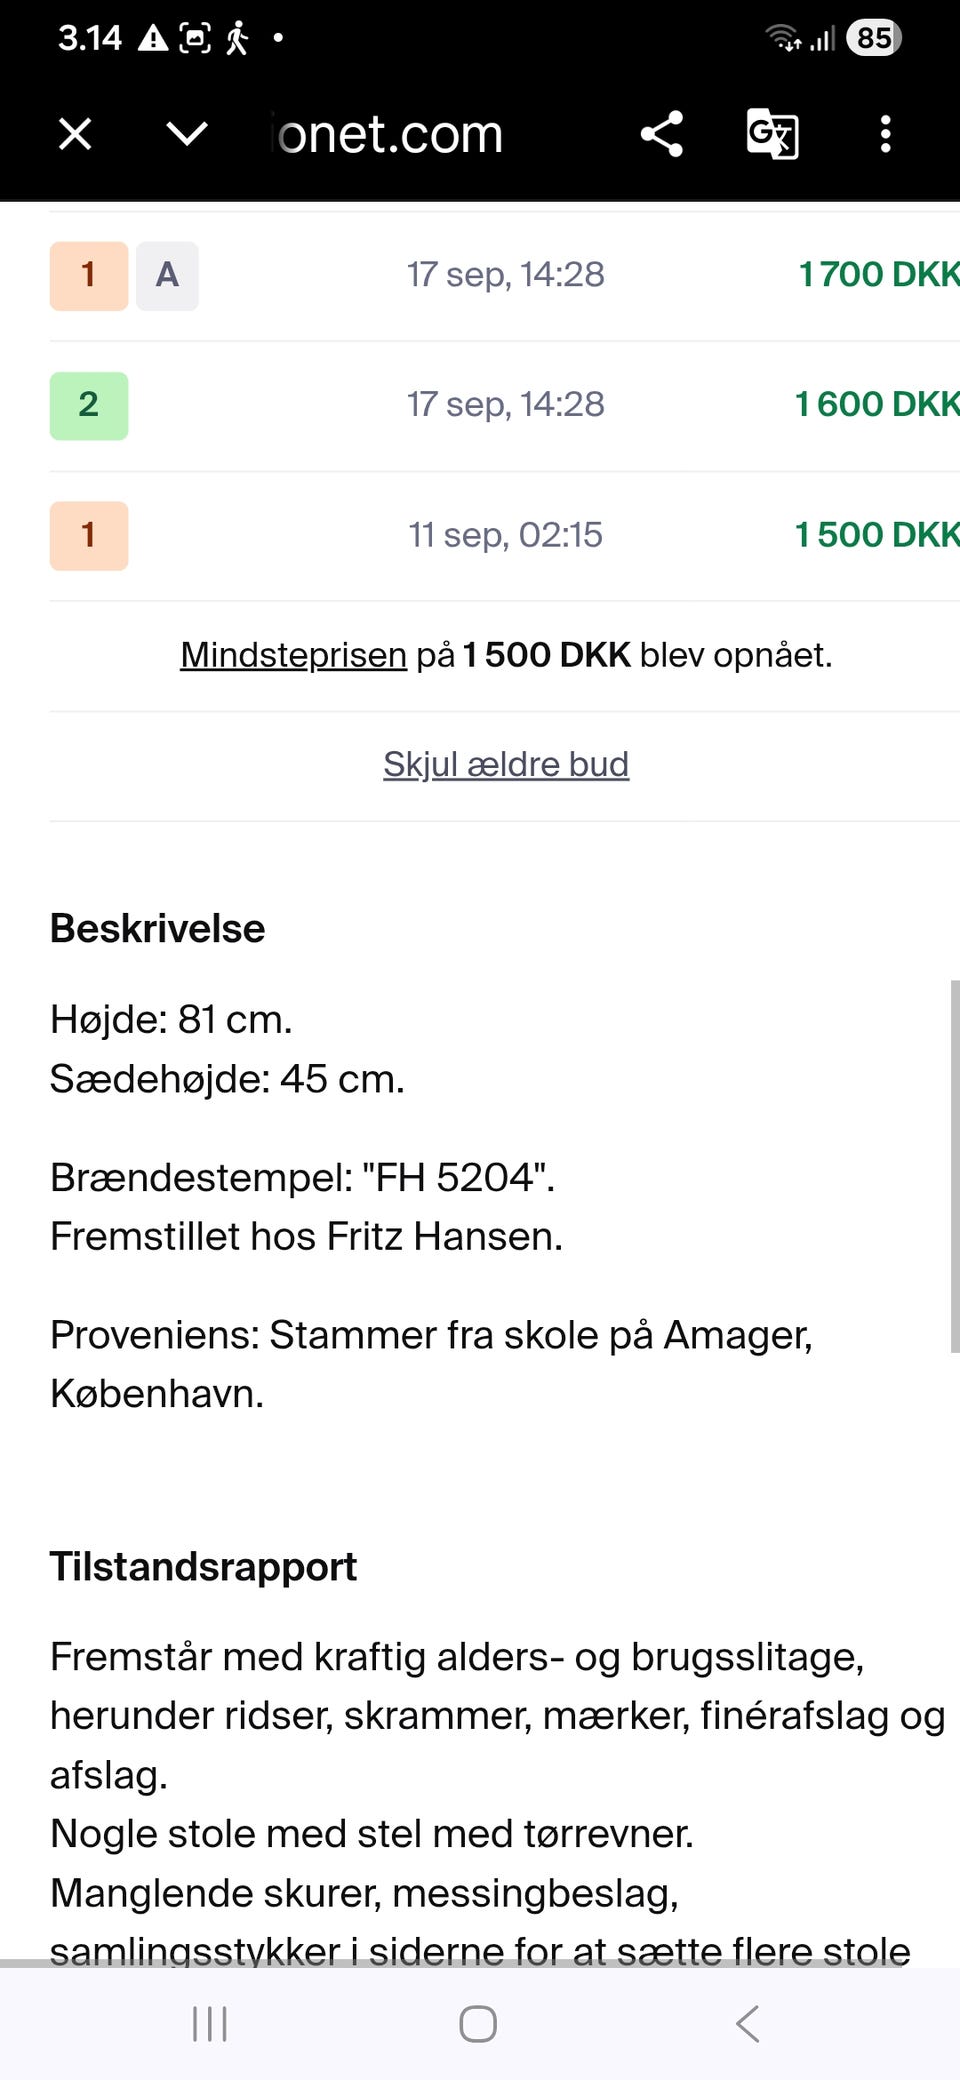This screenshot has height=2080, width=960.
Task: Open the three-dot overflow menu
Action: click(x=885, y=134)
